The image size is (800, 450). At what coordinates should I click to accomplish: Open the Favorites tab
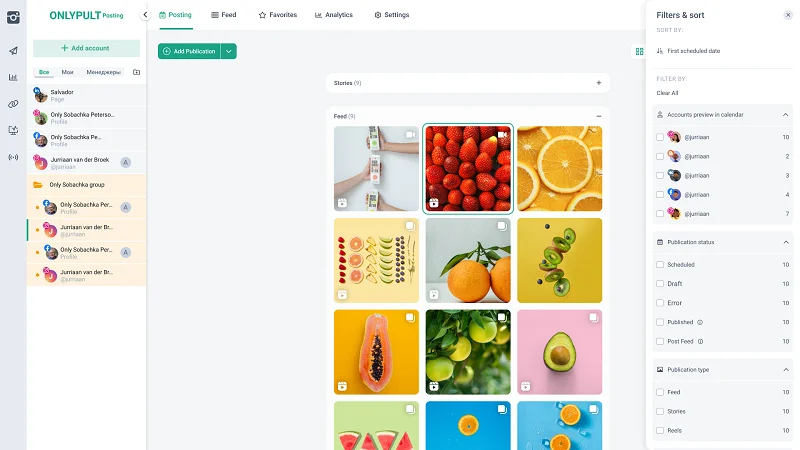pos(278,15)
